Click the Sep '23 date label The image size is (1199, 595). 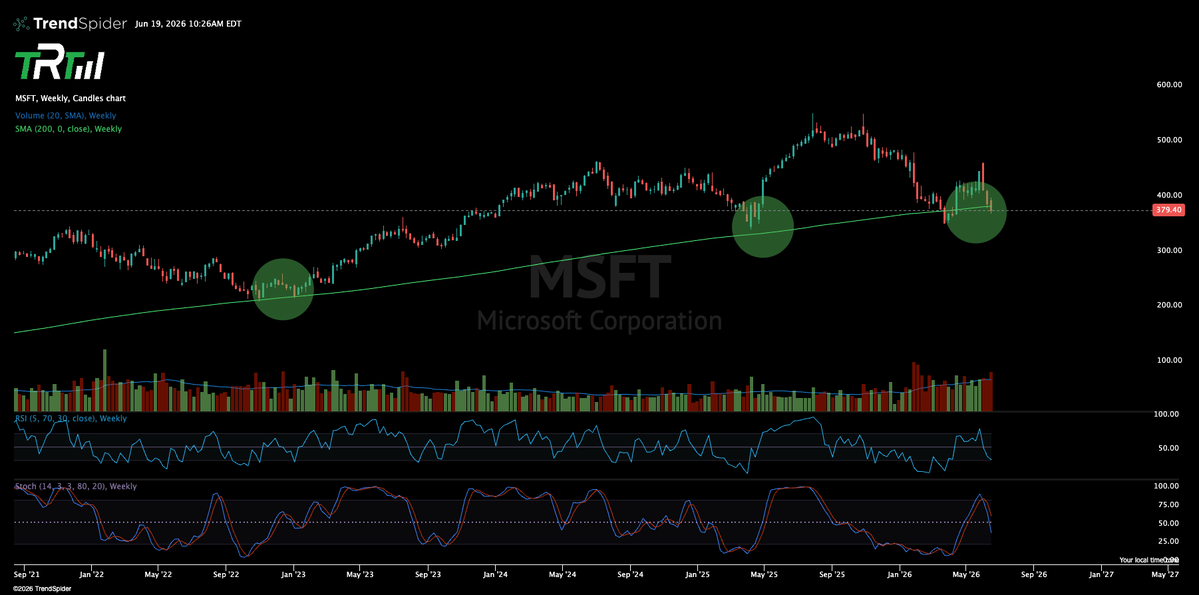click(428, 573)
